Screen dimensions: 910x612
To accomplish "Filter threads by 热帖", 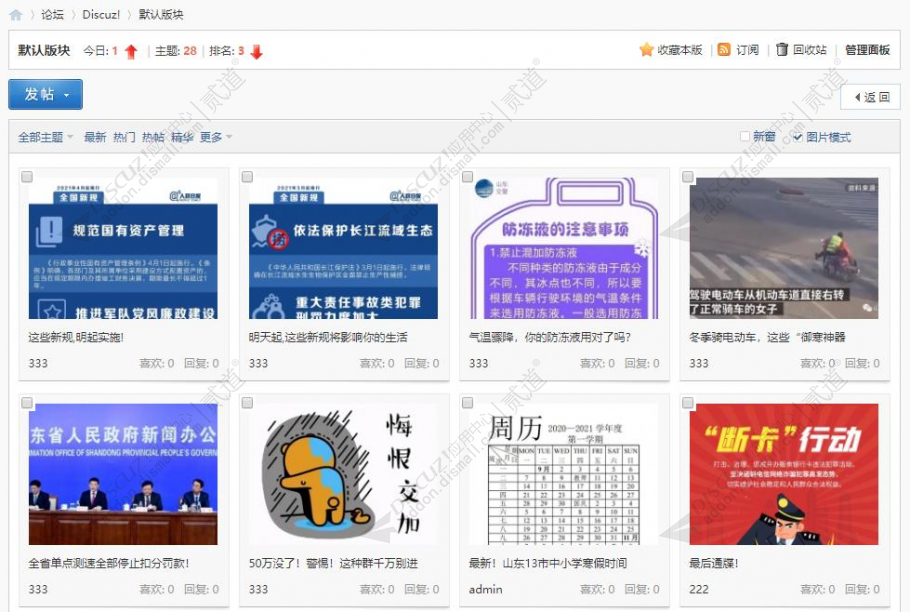I will [x=153, y=137].
